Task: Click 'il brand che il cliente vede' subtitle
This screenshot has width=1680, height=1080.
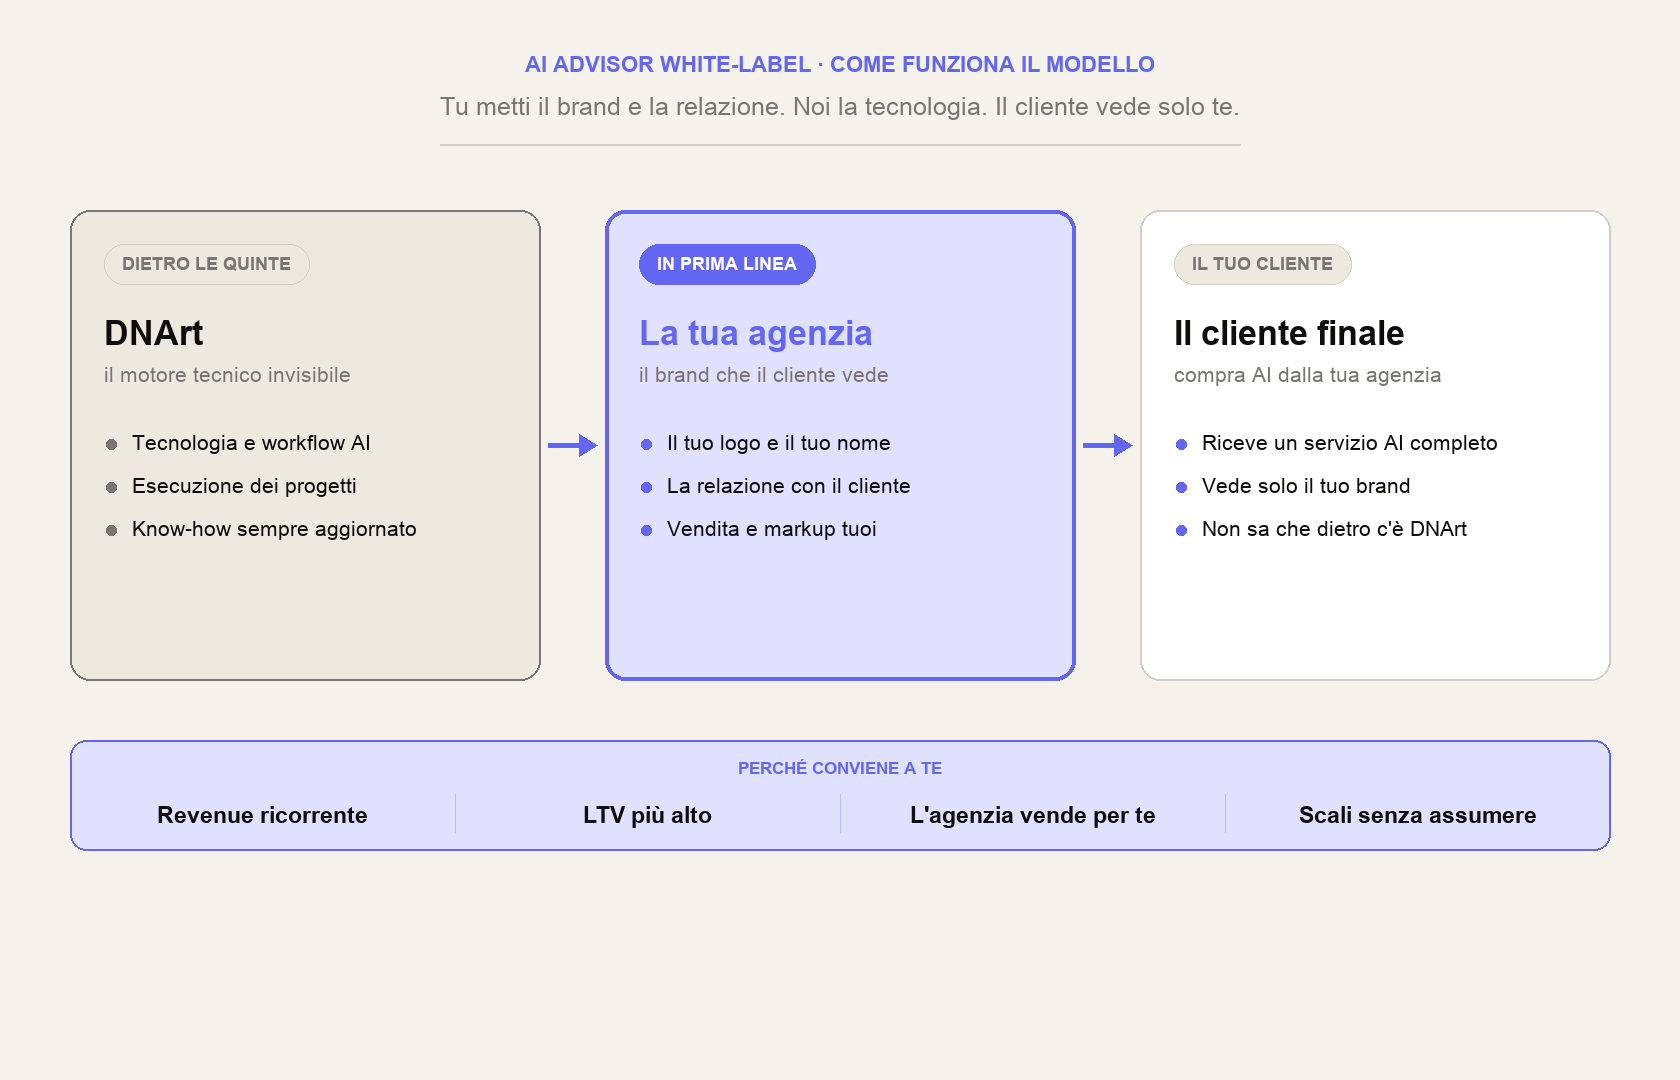Action: coord(764,375)
